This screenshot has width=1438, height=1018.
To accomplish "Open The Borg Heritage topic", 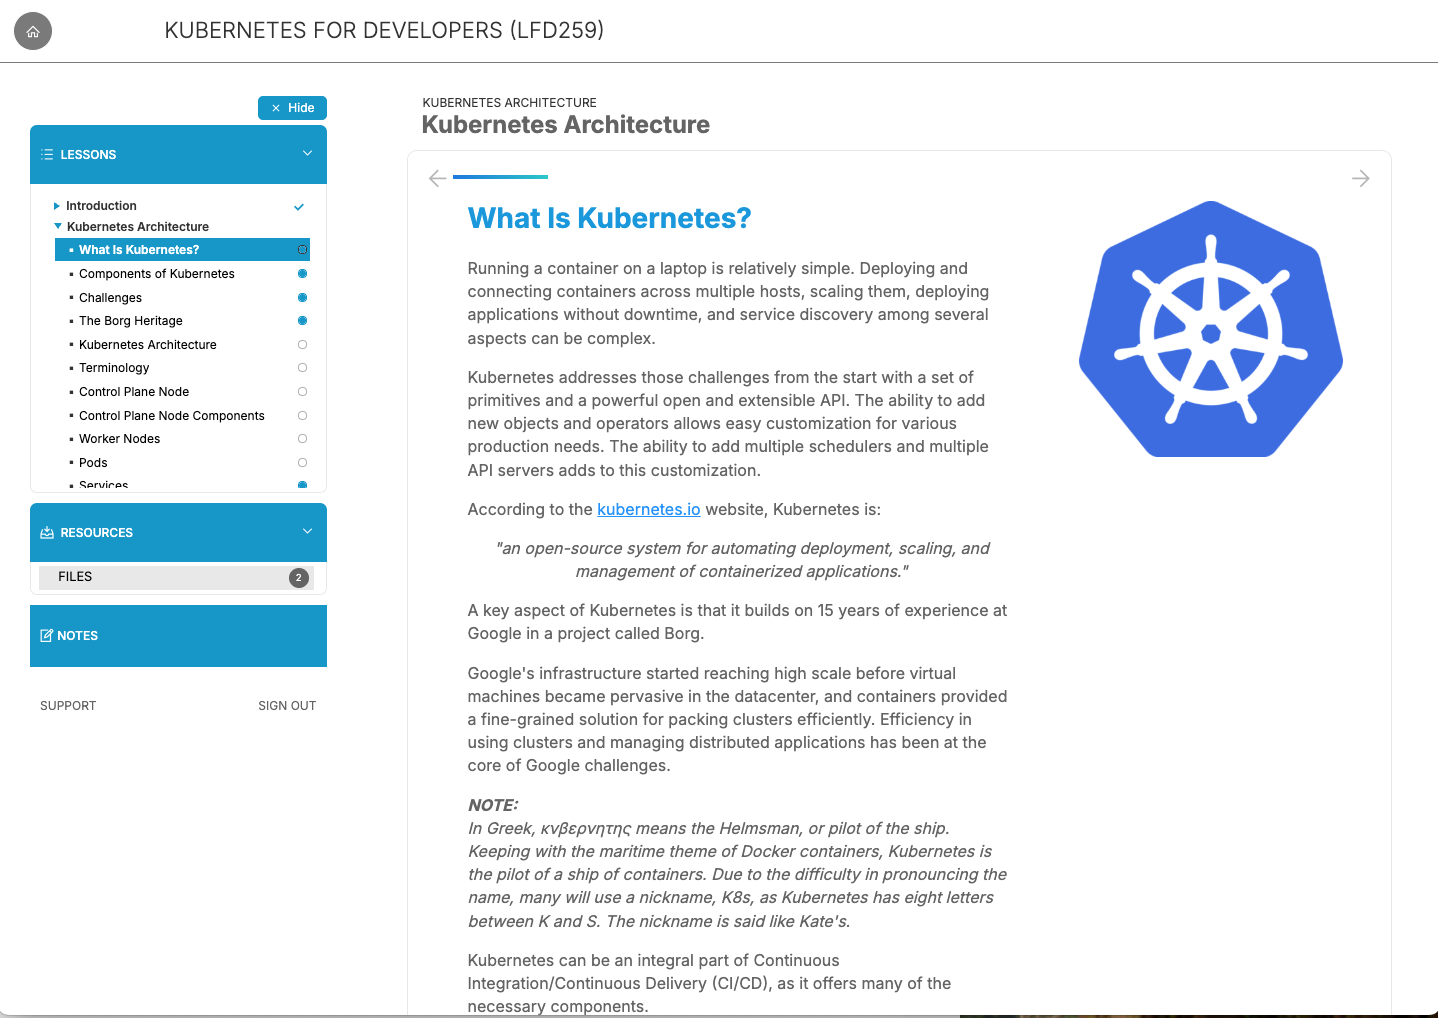I will point(131,321).
